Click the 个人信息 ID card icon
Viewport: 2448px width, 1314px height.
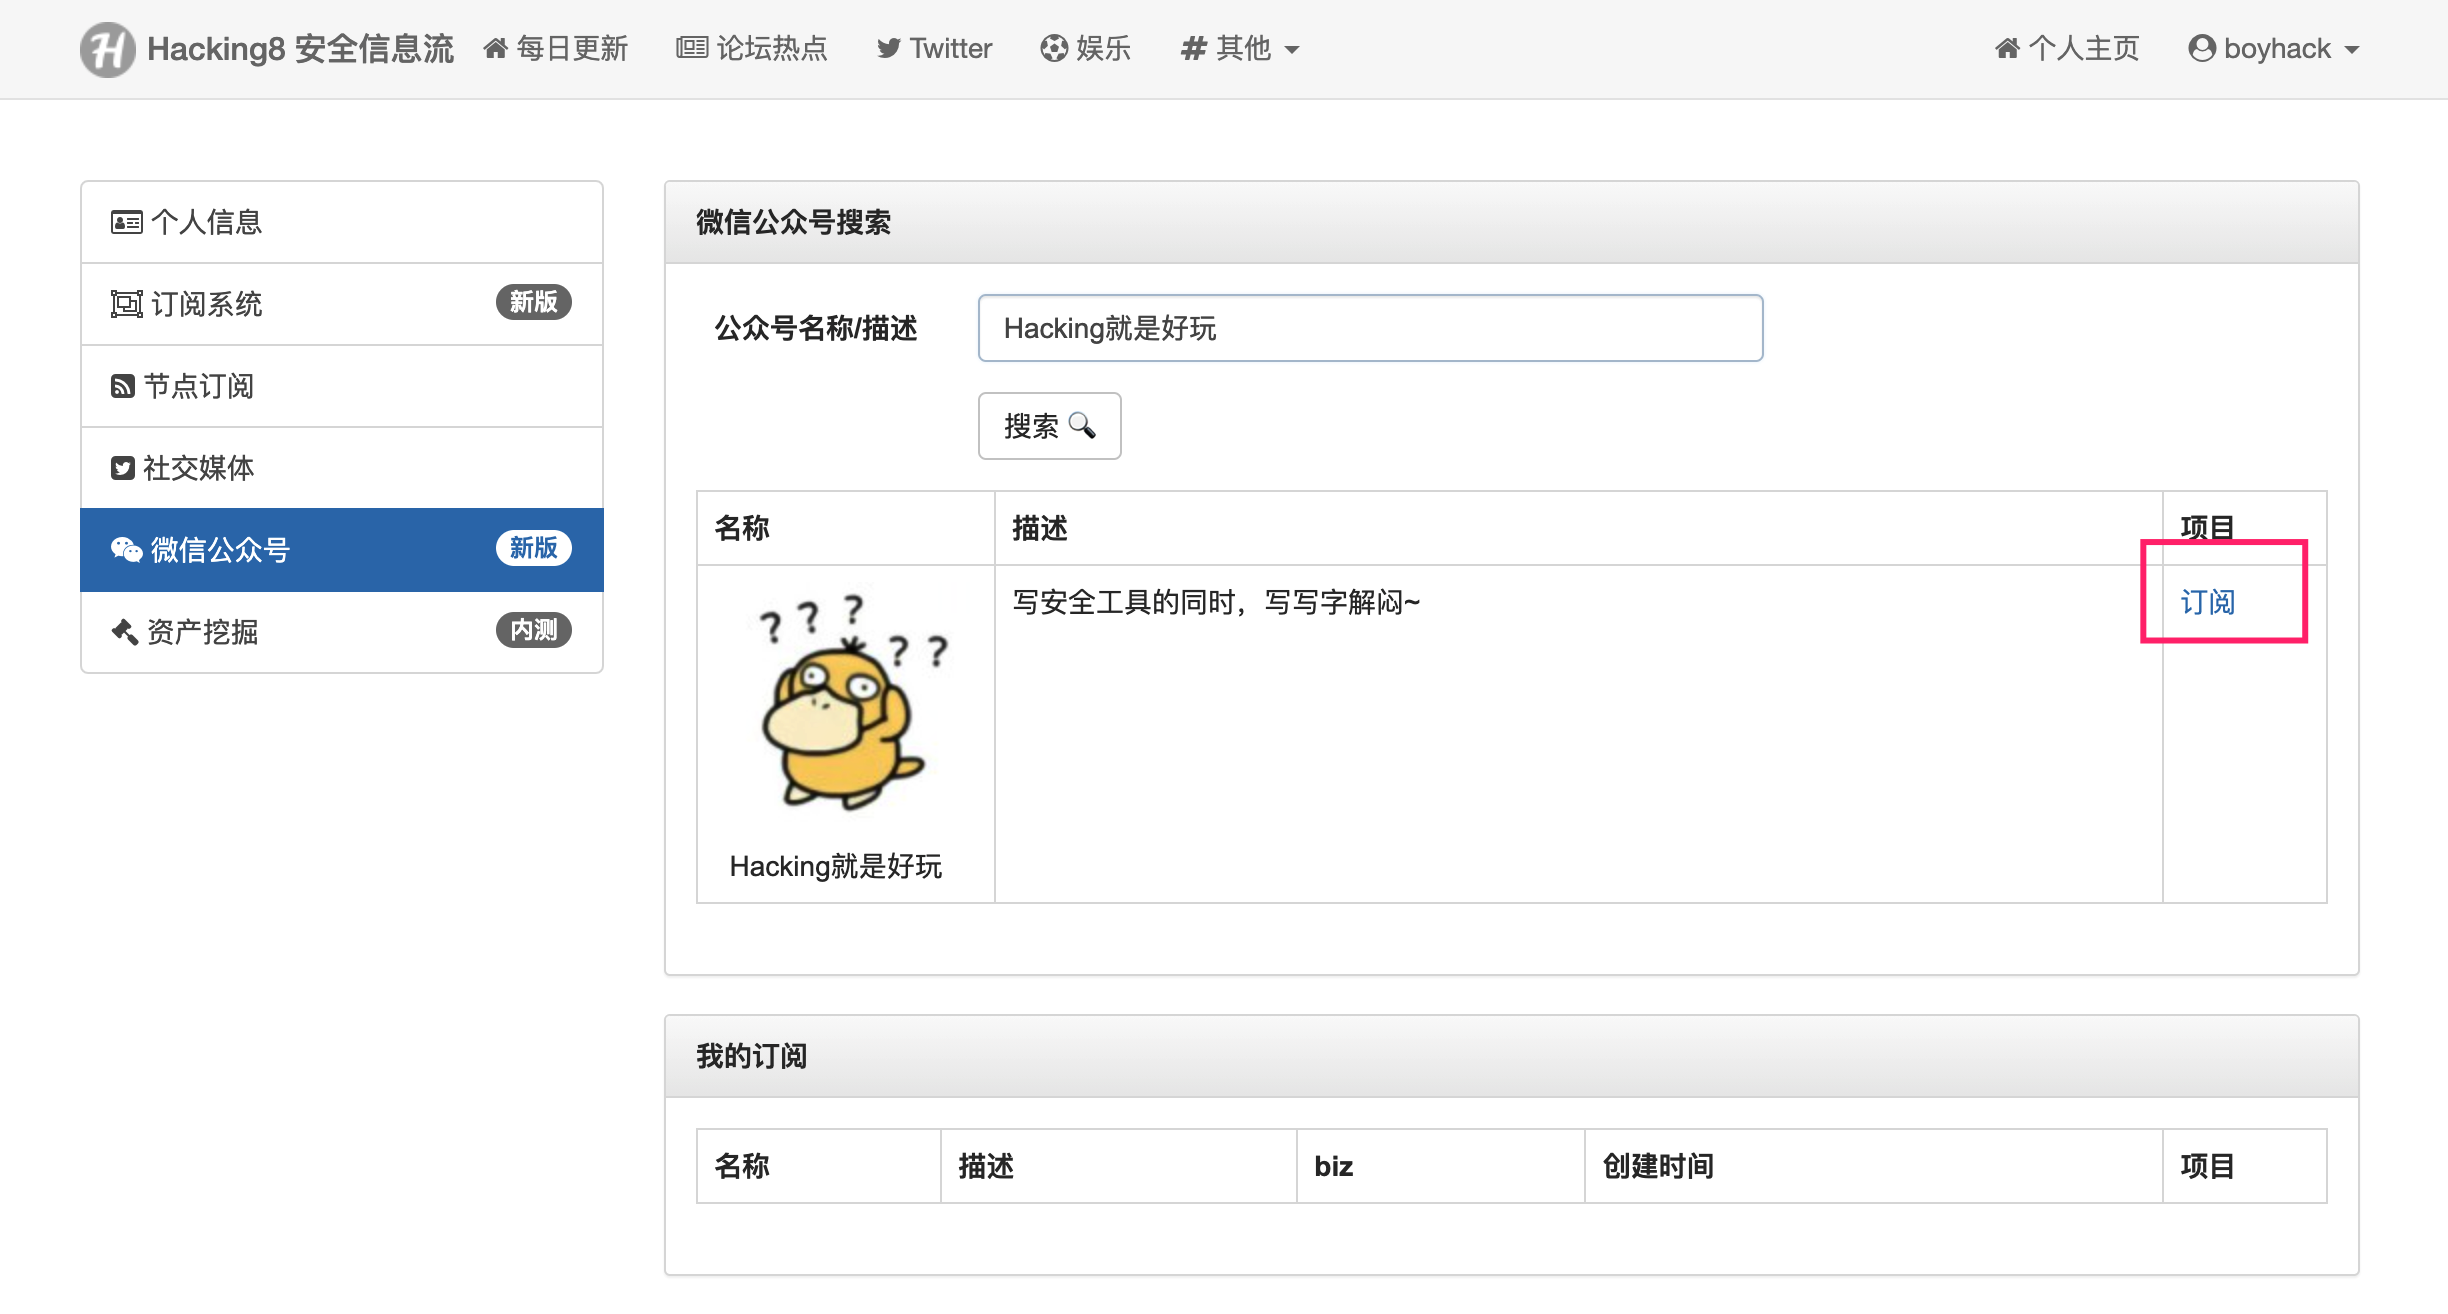point(126,222)
